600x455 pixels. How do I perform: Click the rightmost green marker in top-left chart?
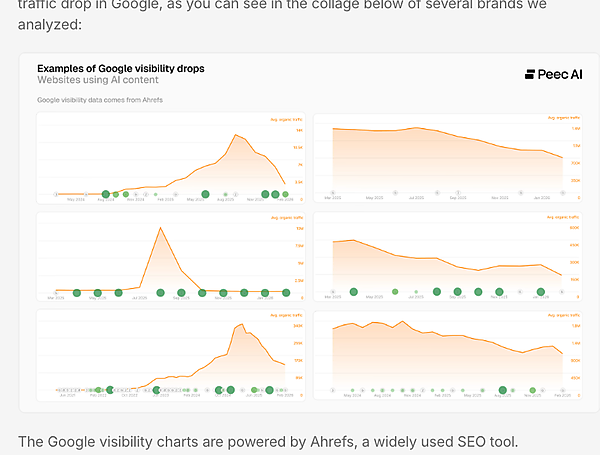point(286,194)
